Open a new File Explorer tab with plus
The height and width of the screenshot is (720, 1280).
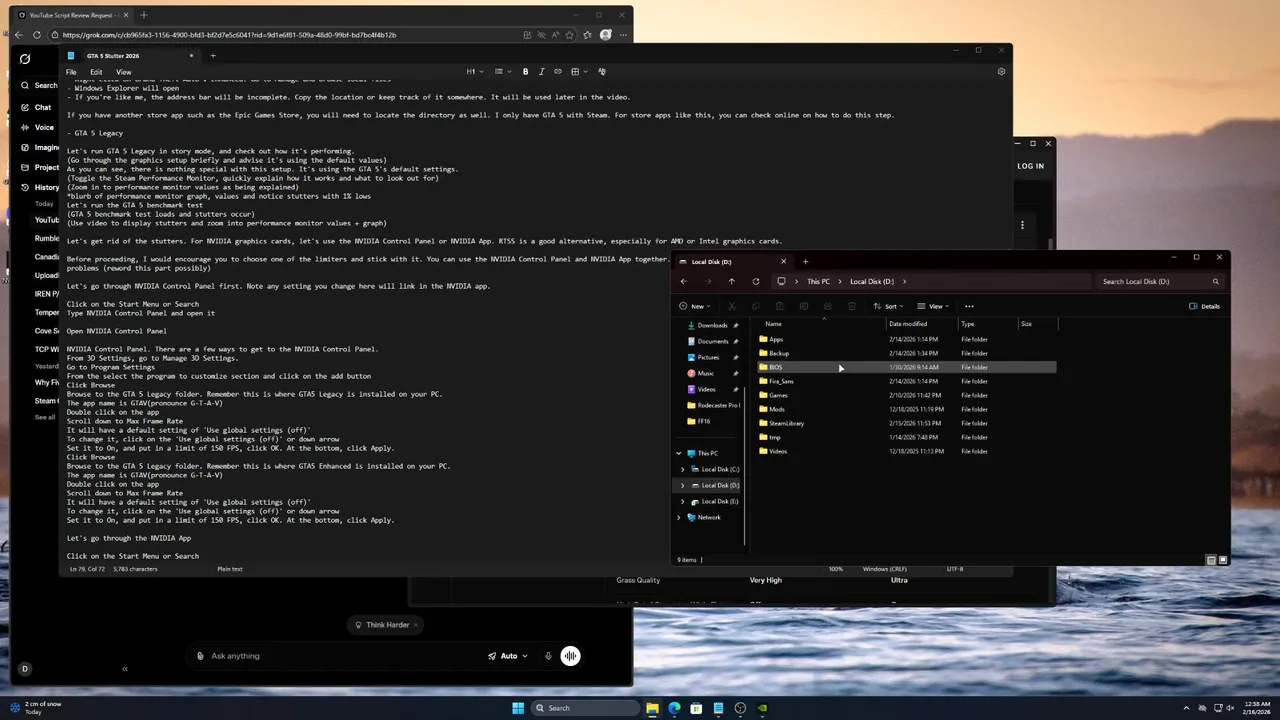point(805,262)
